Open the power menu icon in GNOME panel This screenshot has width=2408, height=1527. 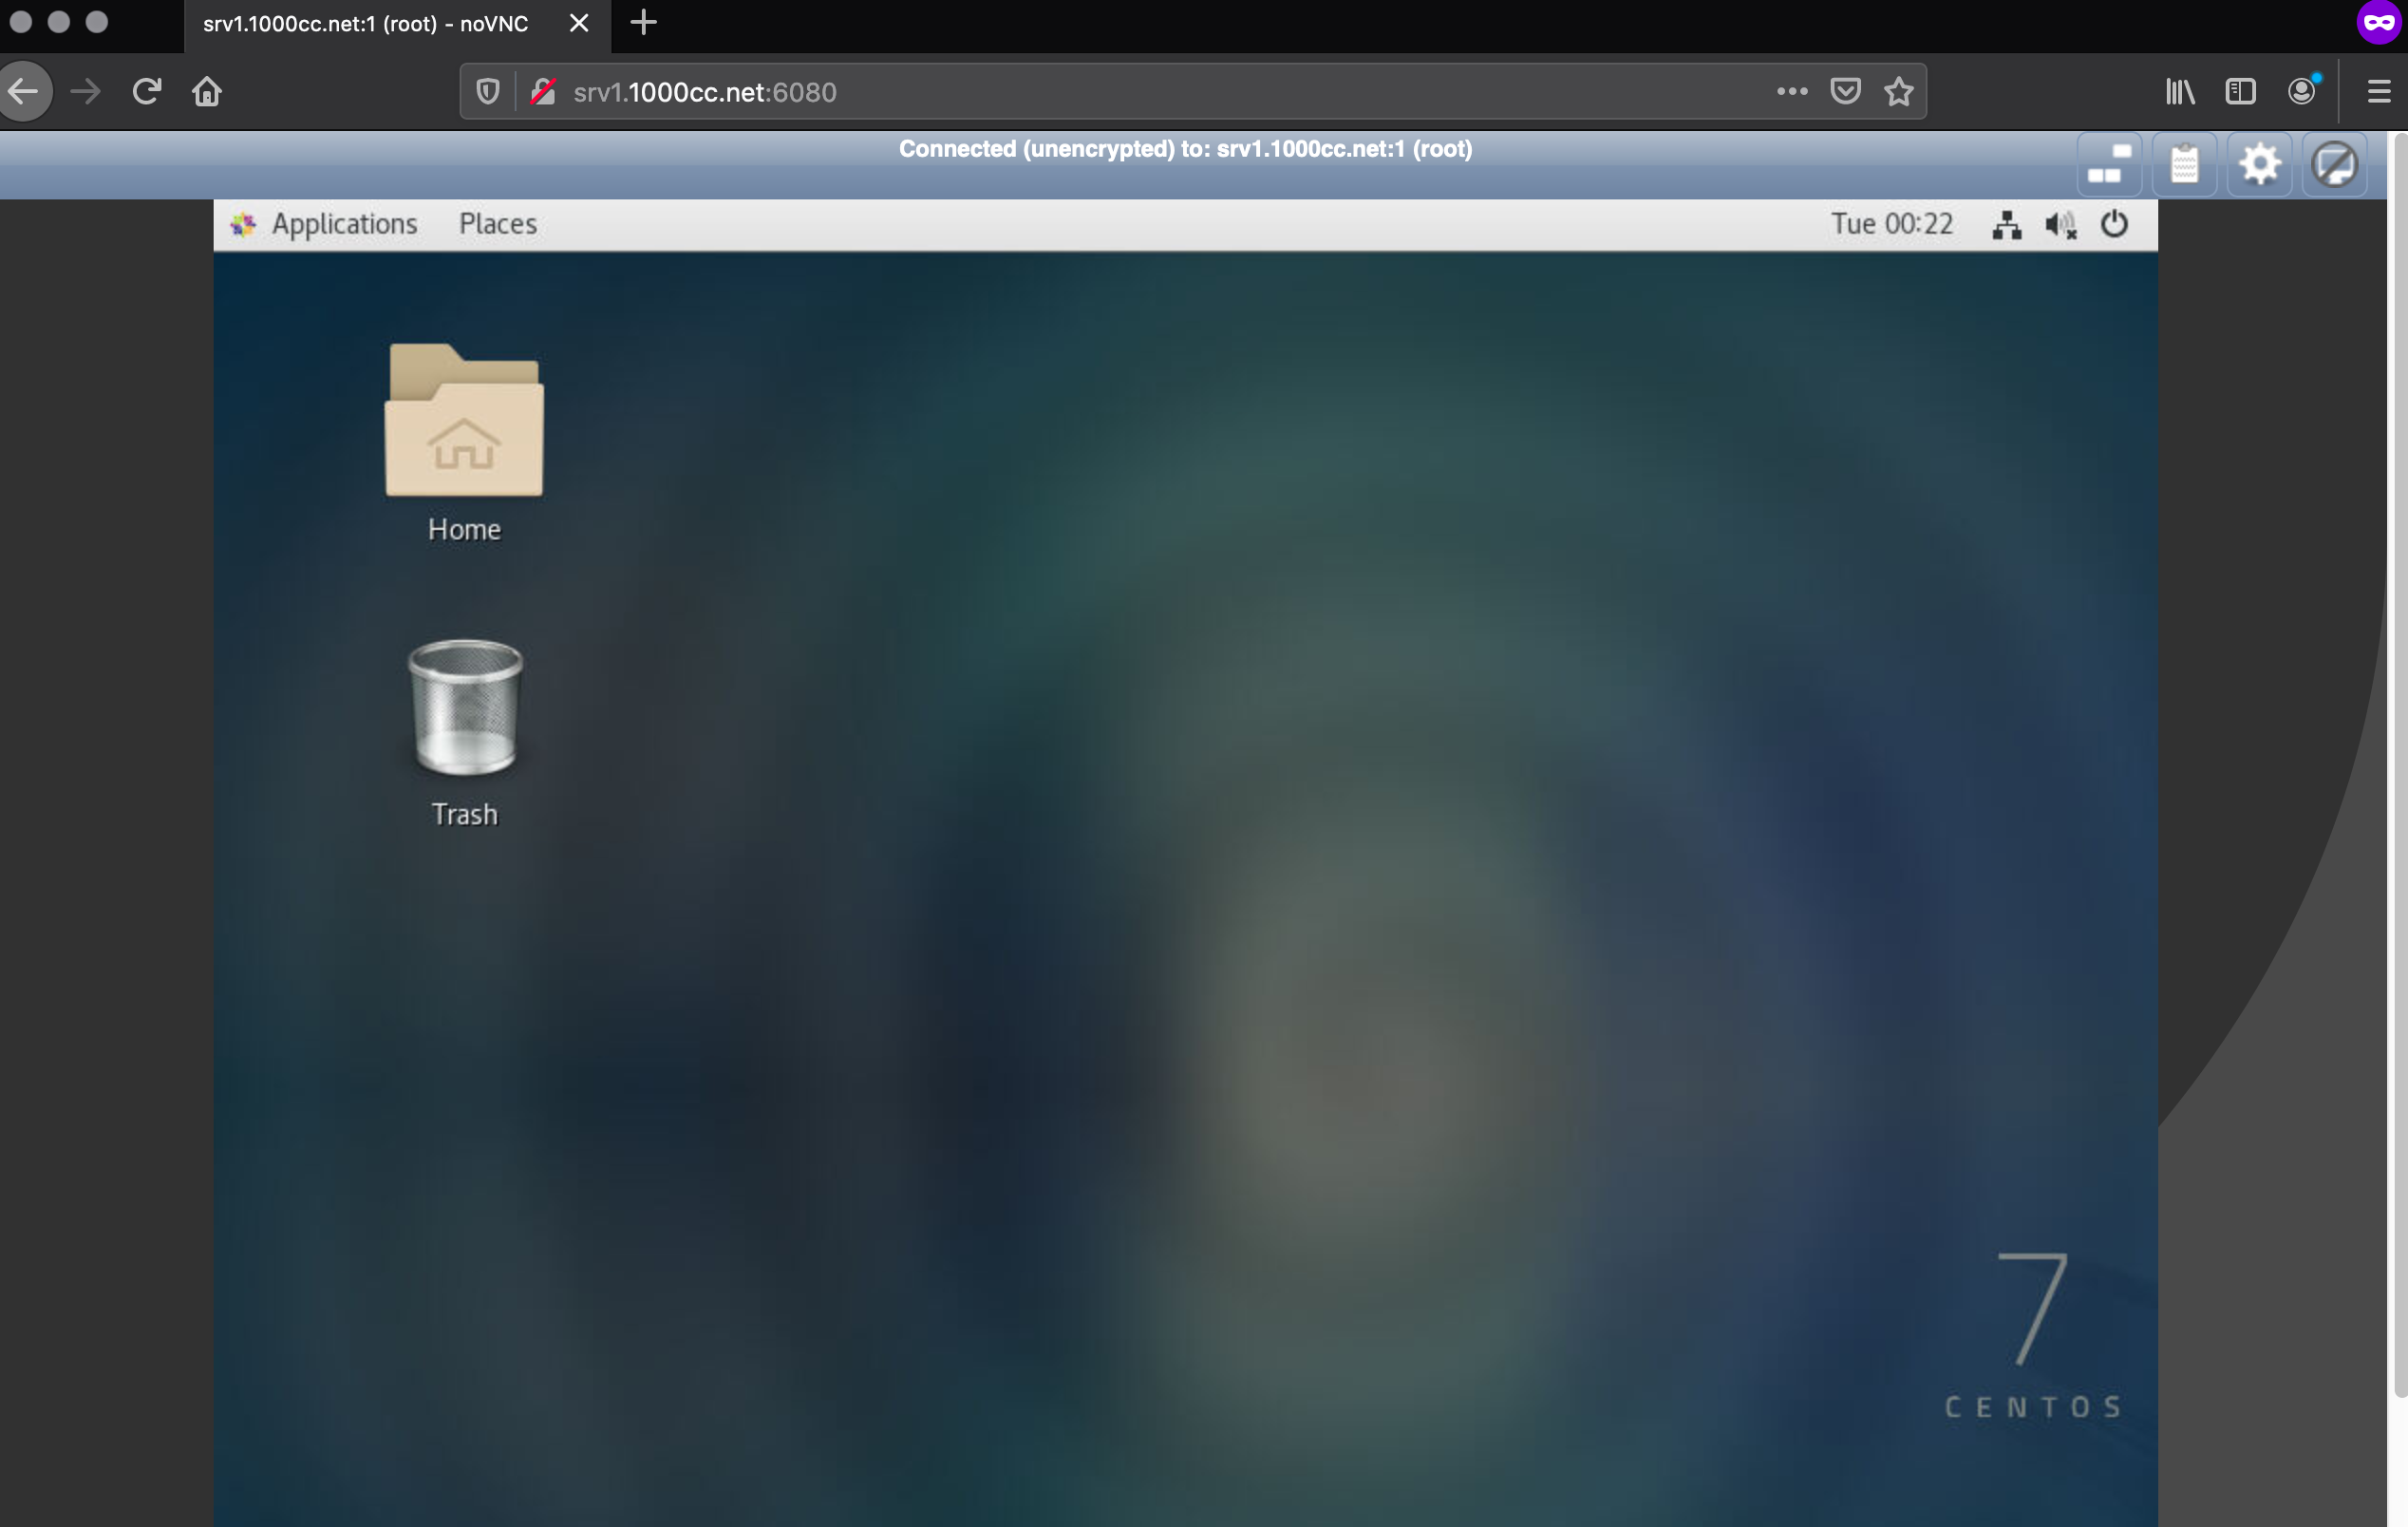click(x=2114, y=224)
